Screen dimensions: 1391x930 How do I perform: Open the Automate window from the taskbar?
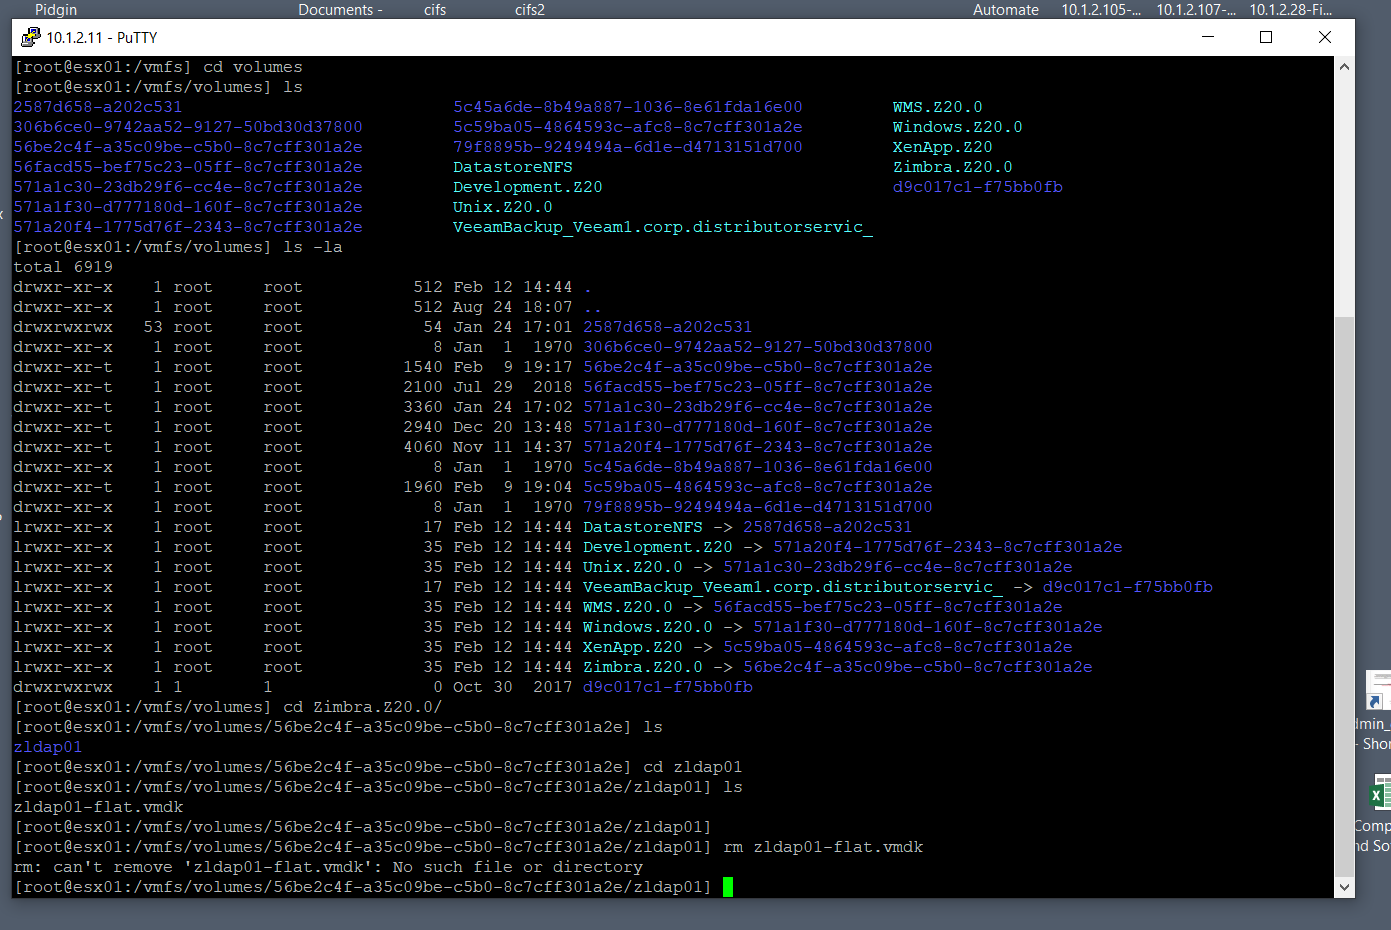pyautogui.click(x=1005, y=10)
